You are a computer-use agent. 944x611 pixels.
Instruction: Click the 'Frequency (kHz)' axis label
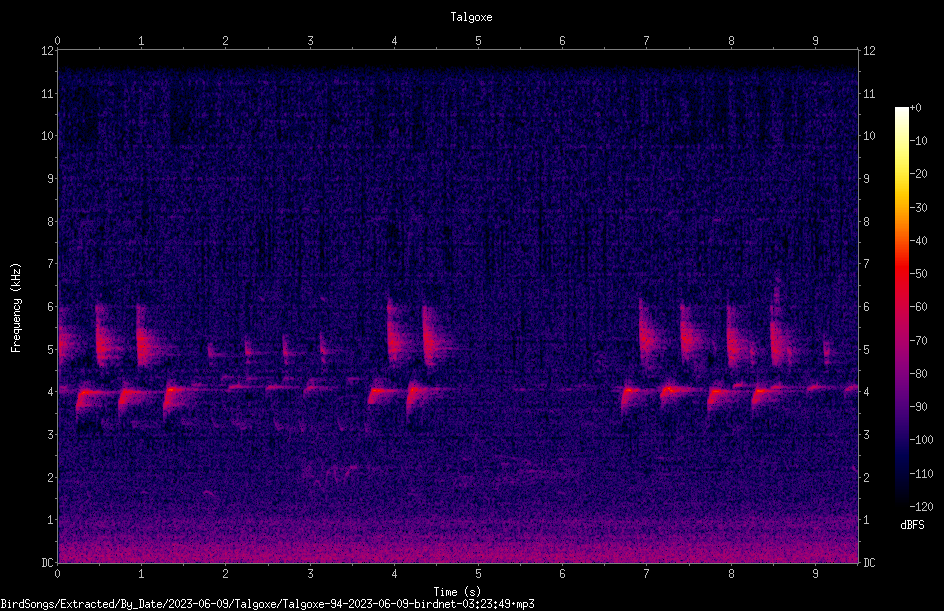pos(16,308)
